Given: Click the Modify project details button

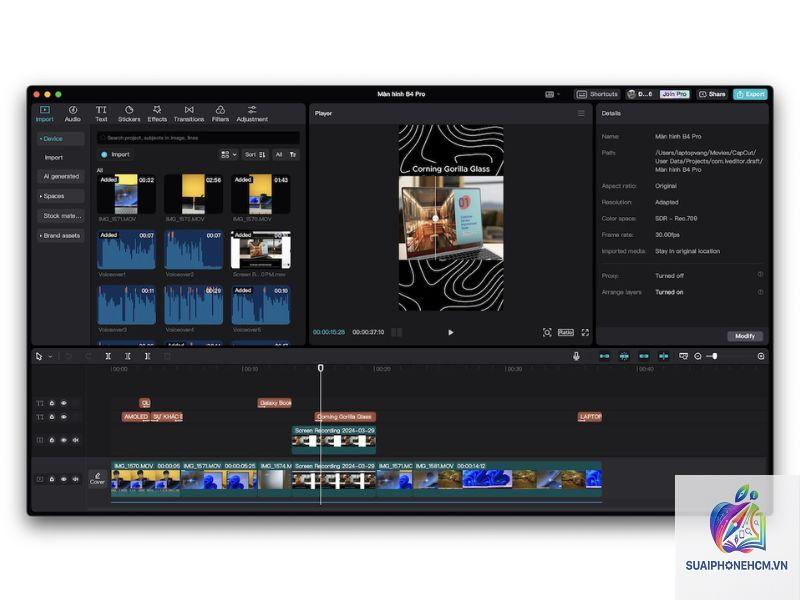Looking at the screenshot, I should [x=745, y=336].
